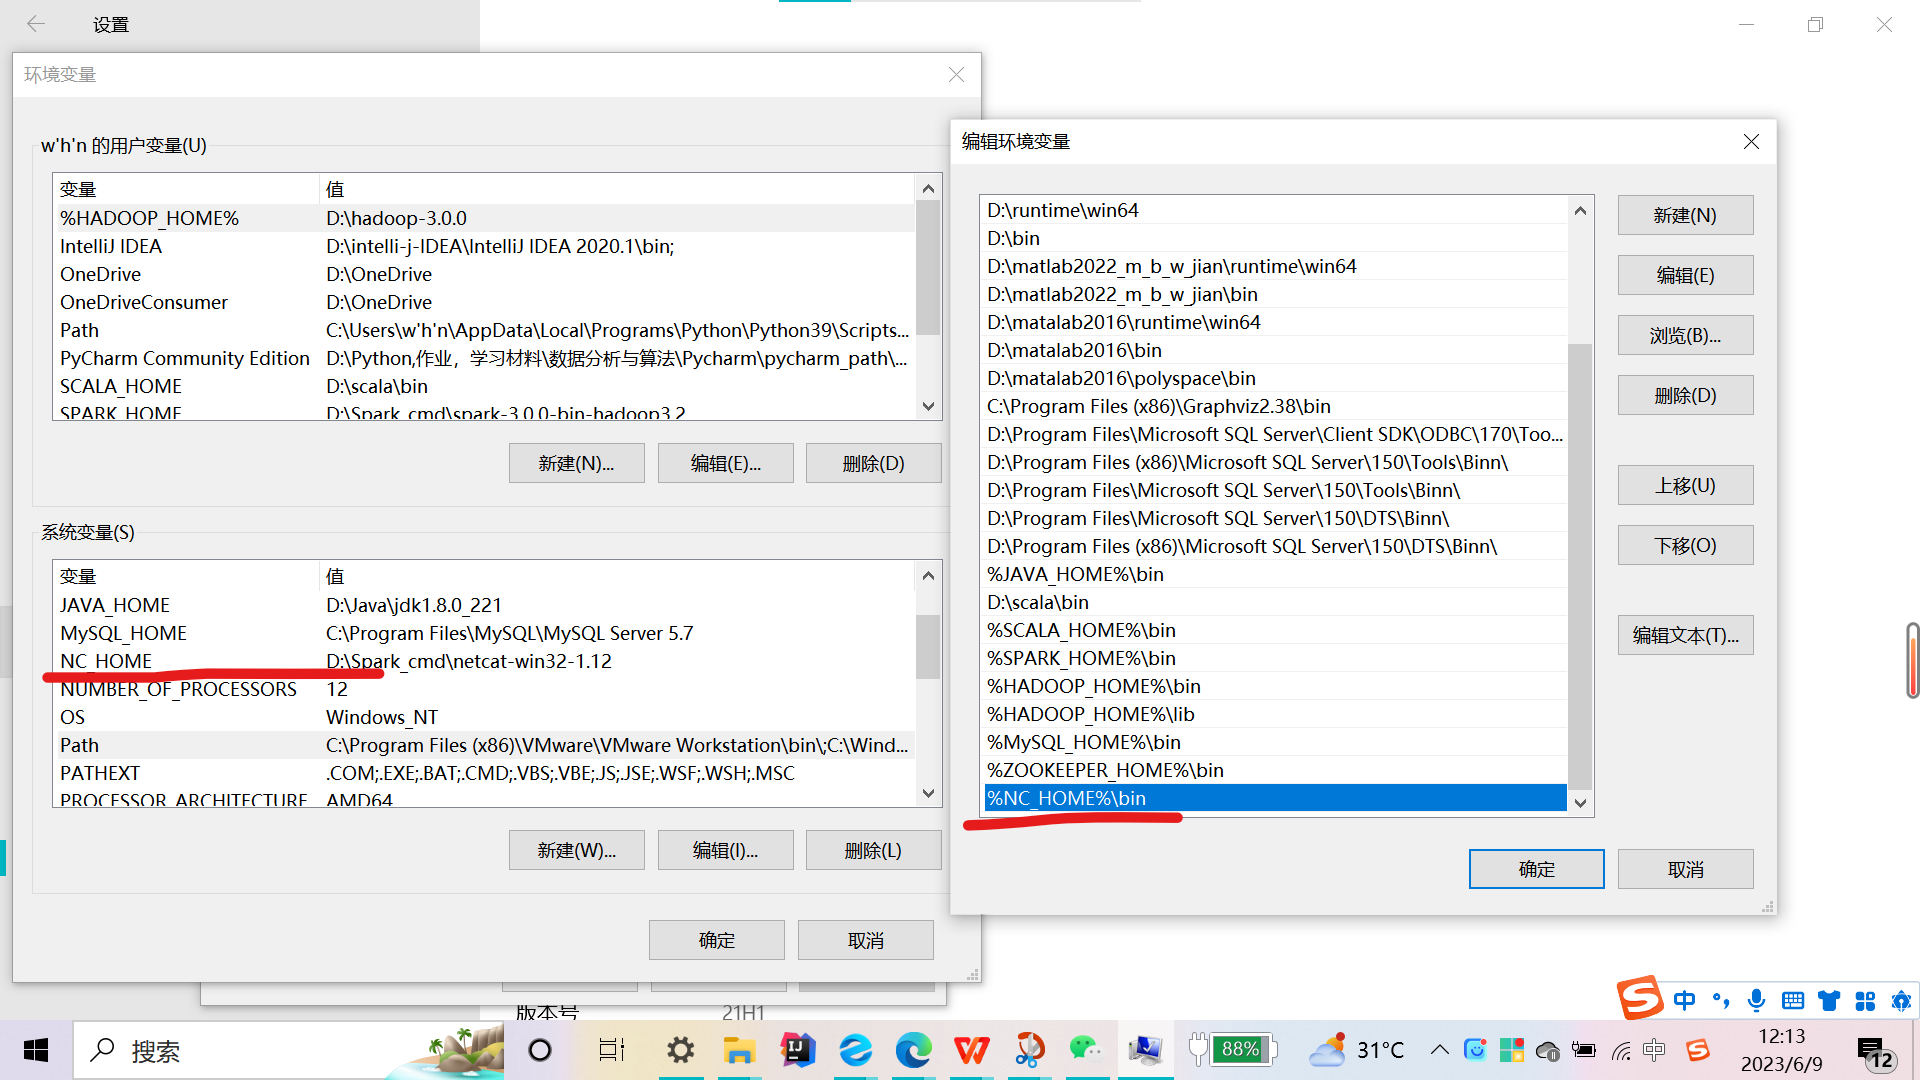The width and height of the screenshot is (1920, 1080).
Task: Confirm path edits with 确定 button
Action: pos(1535,869)
